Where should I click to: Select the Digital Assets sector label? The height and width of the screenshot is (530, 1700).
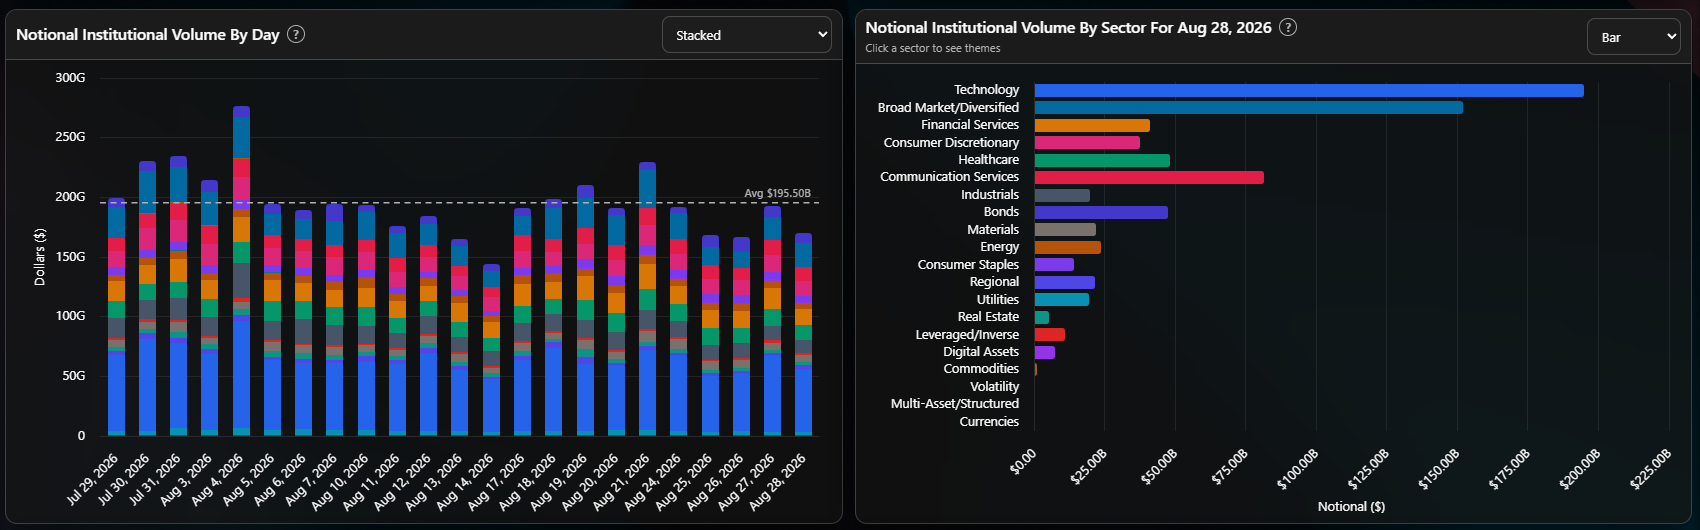(980, 351)
